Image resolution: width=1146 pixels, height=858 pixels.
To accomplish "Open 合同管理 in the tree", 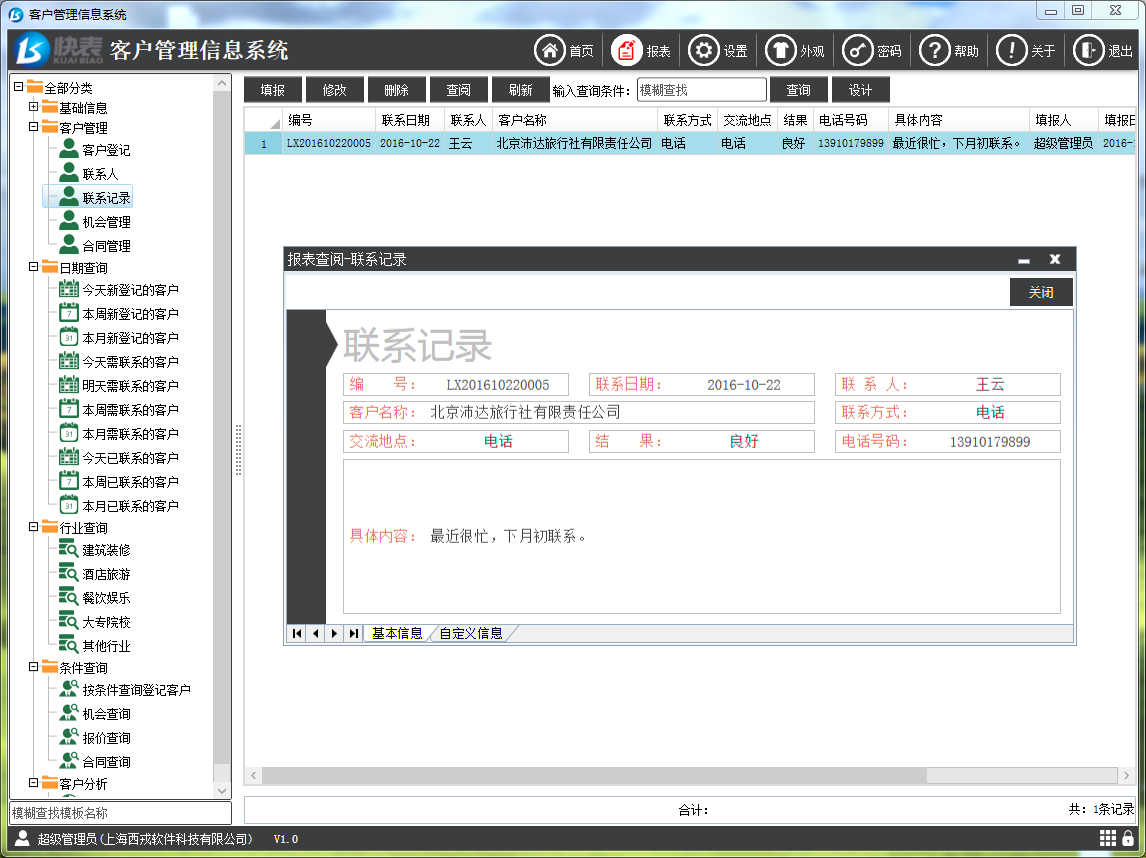I will tap(106, 246).
